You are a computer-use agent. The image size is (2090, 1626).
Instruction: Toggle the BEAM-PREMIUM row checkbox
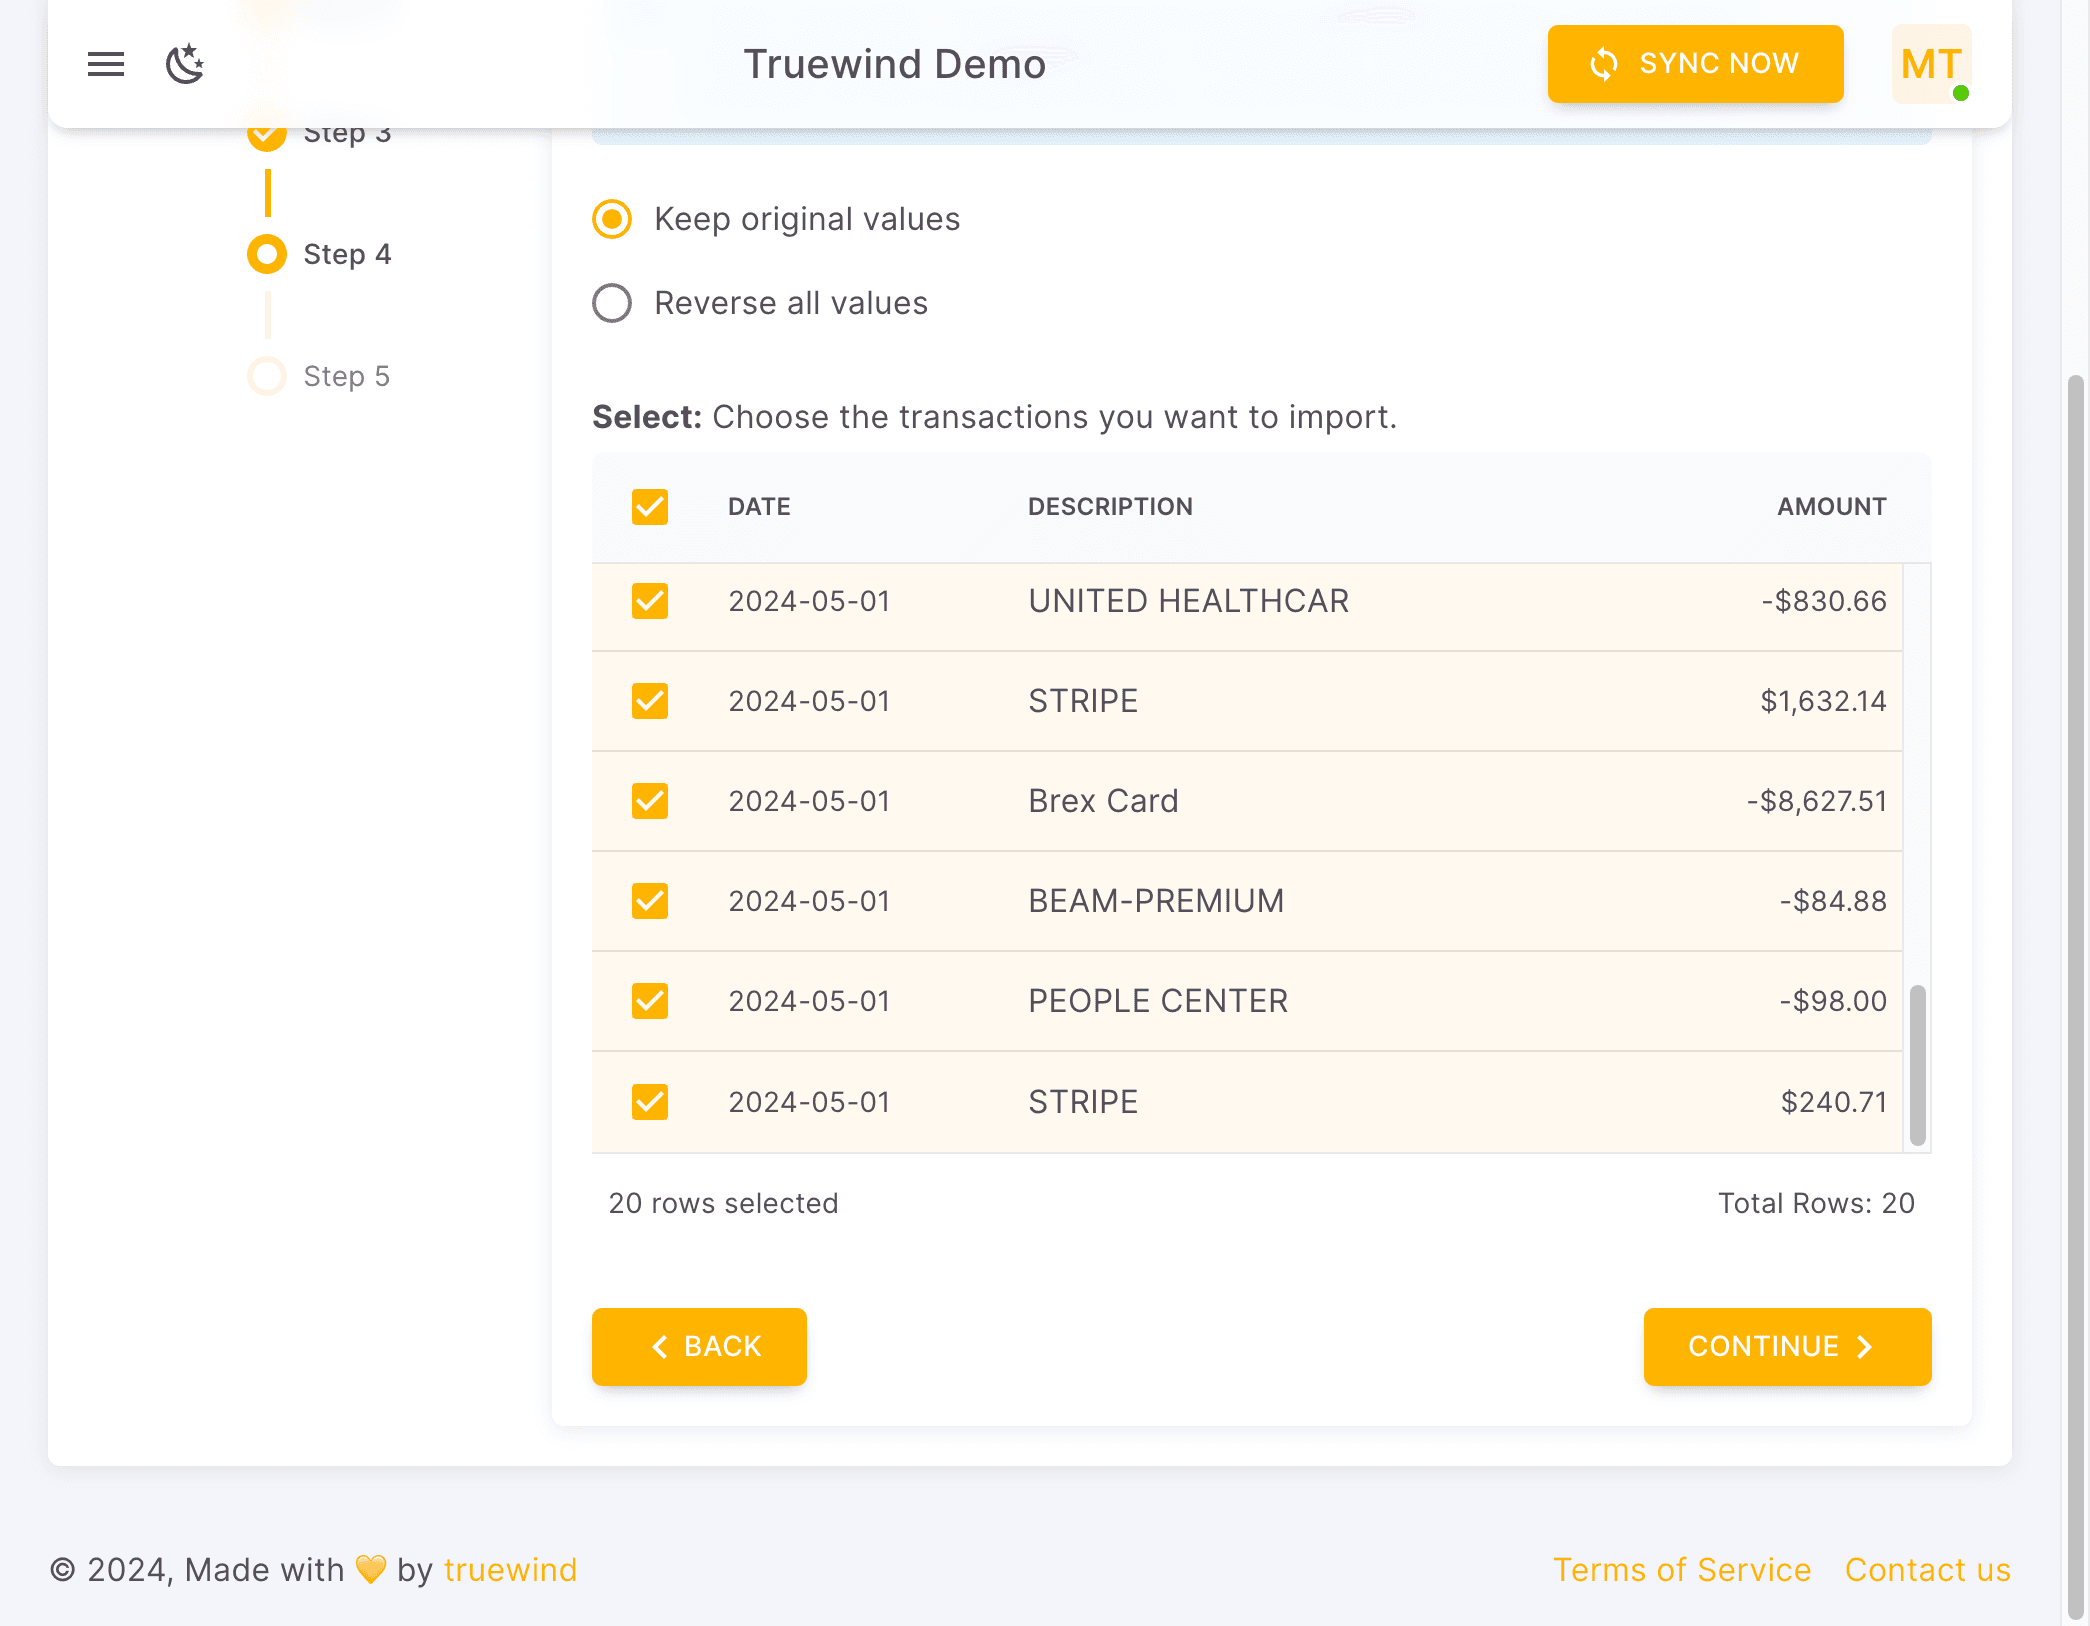point(649,900)
